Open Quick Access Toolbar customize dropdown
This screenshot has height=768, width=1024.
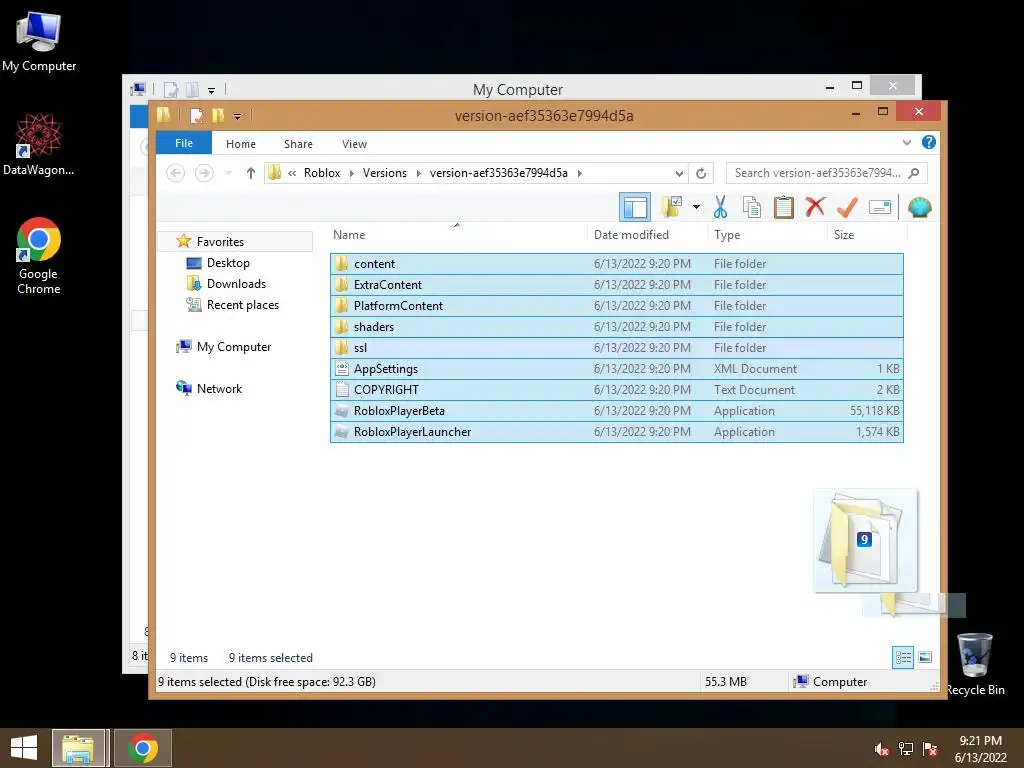pyautogui.click(x=237, y=116)
